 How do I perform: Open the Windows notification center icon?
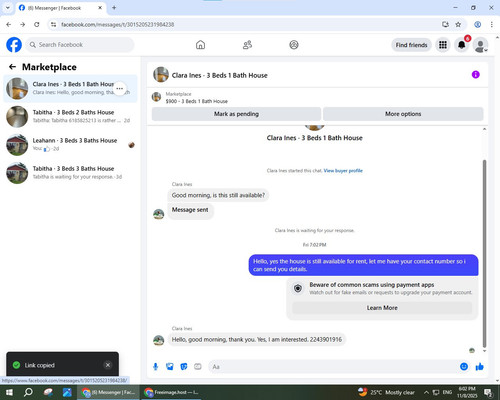(x=489, y=392)
